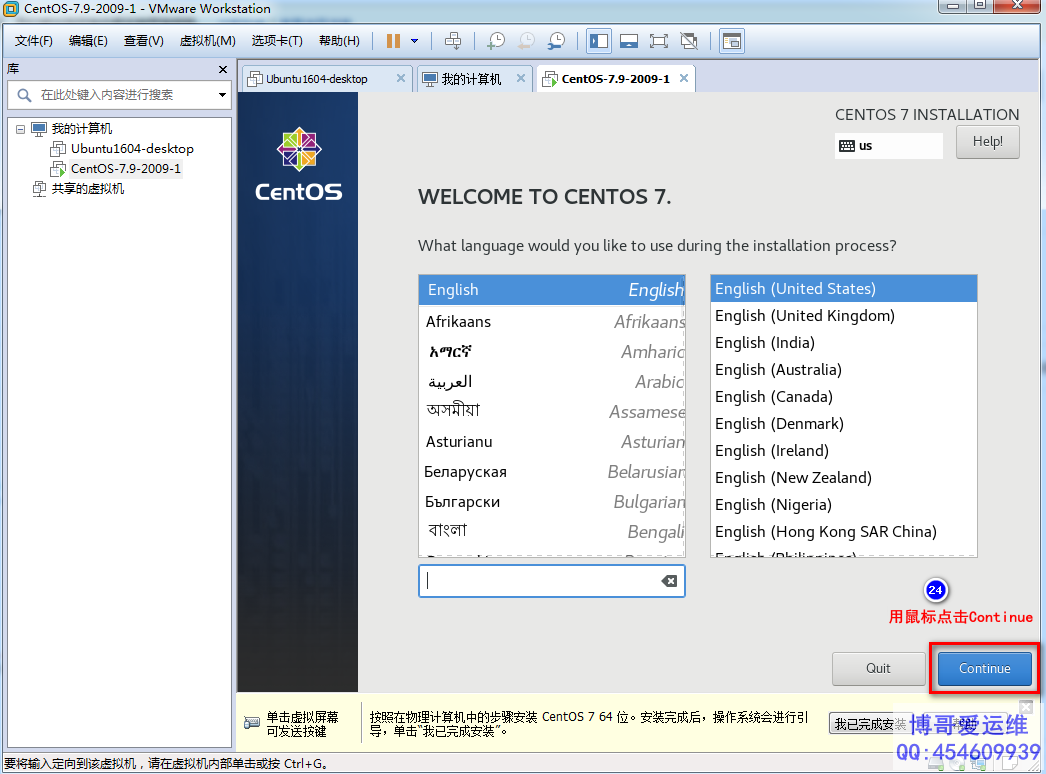Open the power options dropdown arrow

click(414, 41)
